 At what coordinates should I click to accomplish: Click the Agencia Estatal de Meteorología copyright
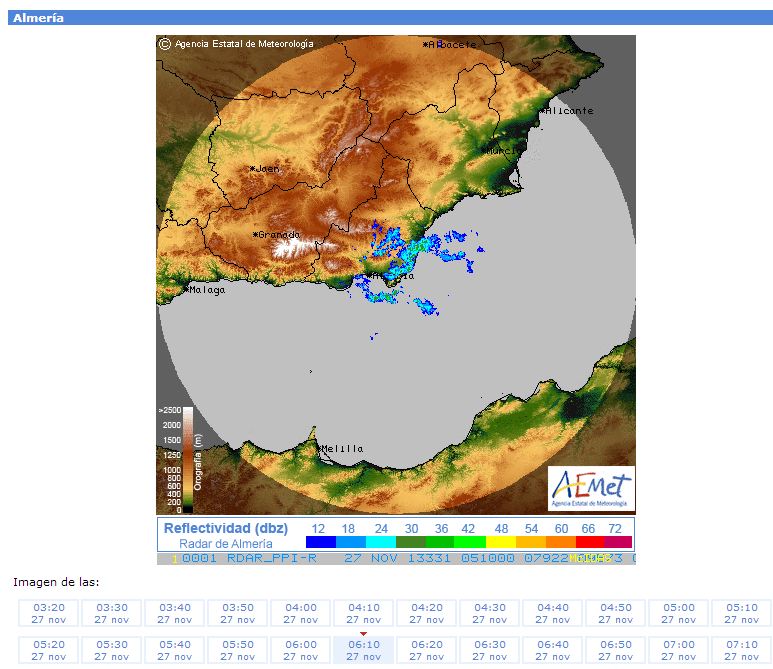(x=237, y=44)
